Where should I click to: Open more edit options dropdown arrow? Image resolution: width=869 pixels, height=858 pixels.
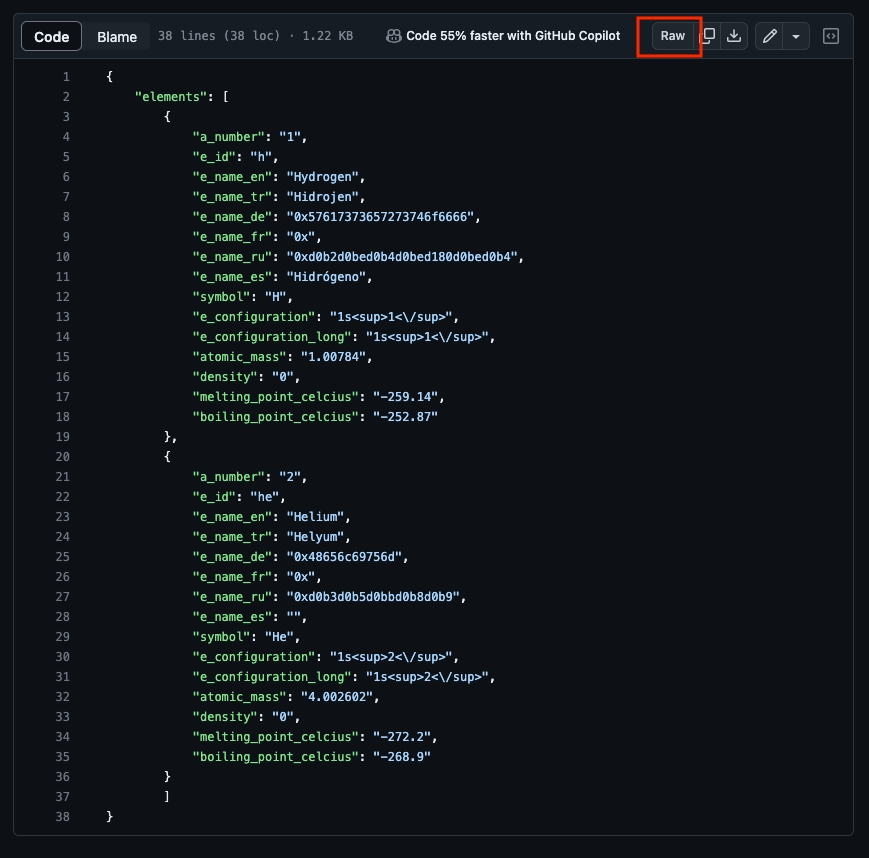[x=796, y=36]
